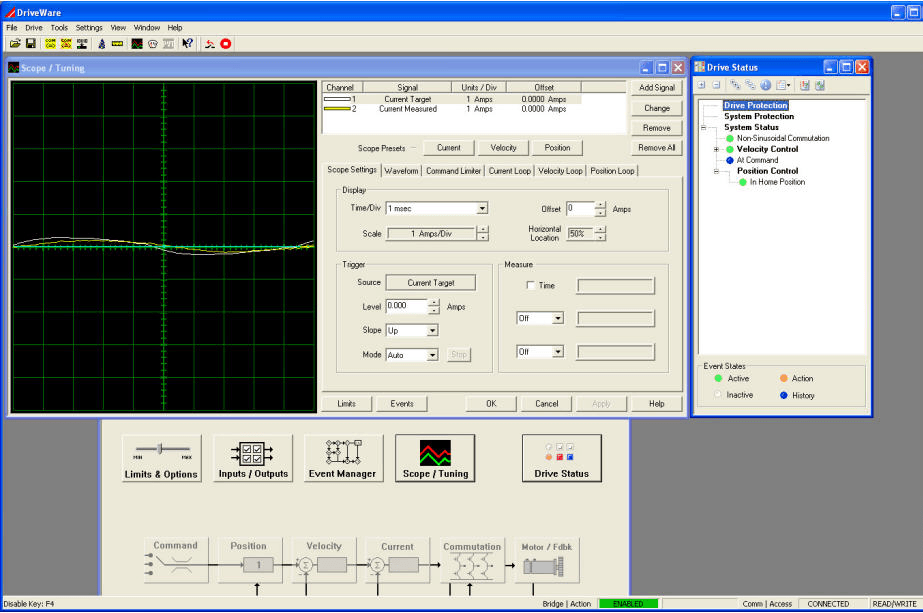Screen dimensions: 923x613
Task: Open the File menu
Action: click(x=12, y=28)
